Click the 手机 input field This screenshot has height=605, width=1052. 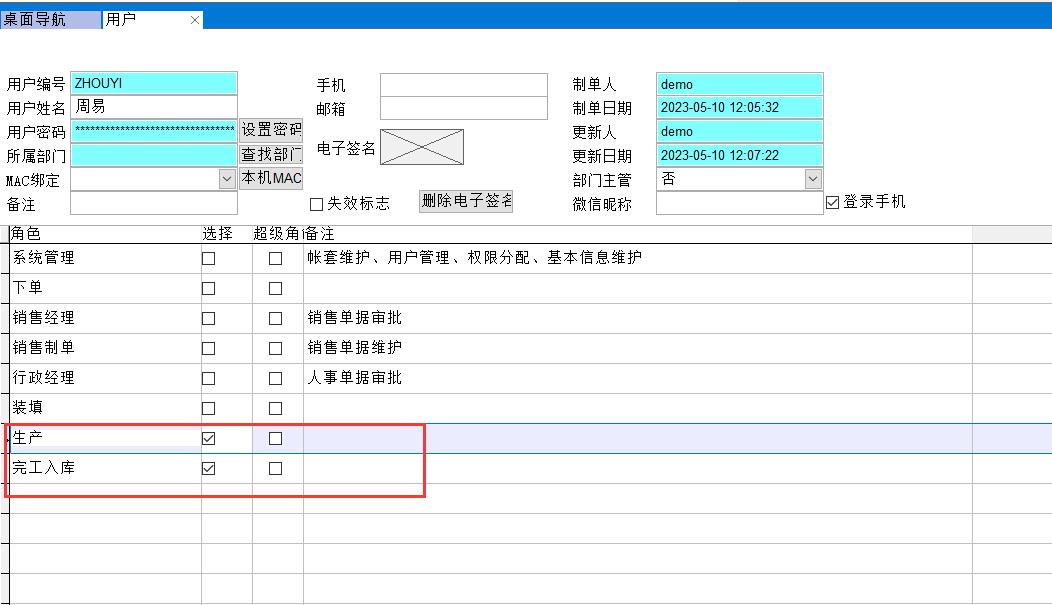[463, 85]
